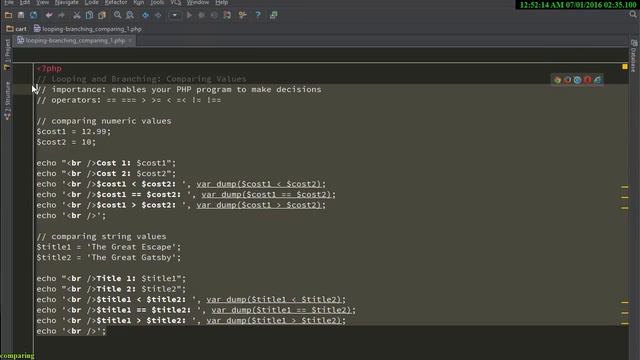Close the looping-branching_comparing_1.php editor tab
This screenshot has width=640, height=360.
click(x=131, y=40)
